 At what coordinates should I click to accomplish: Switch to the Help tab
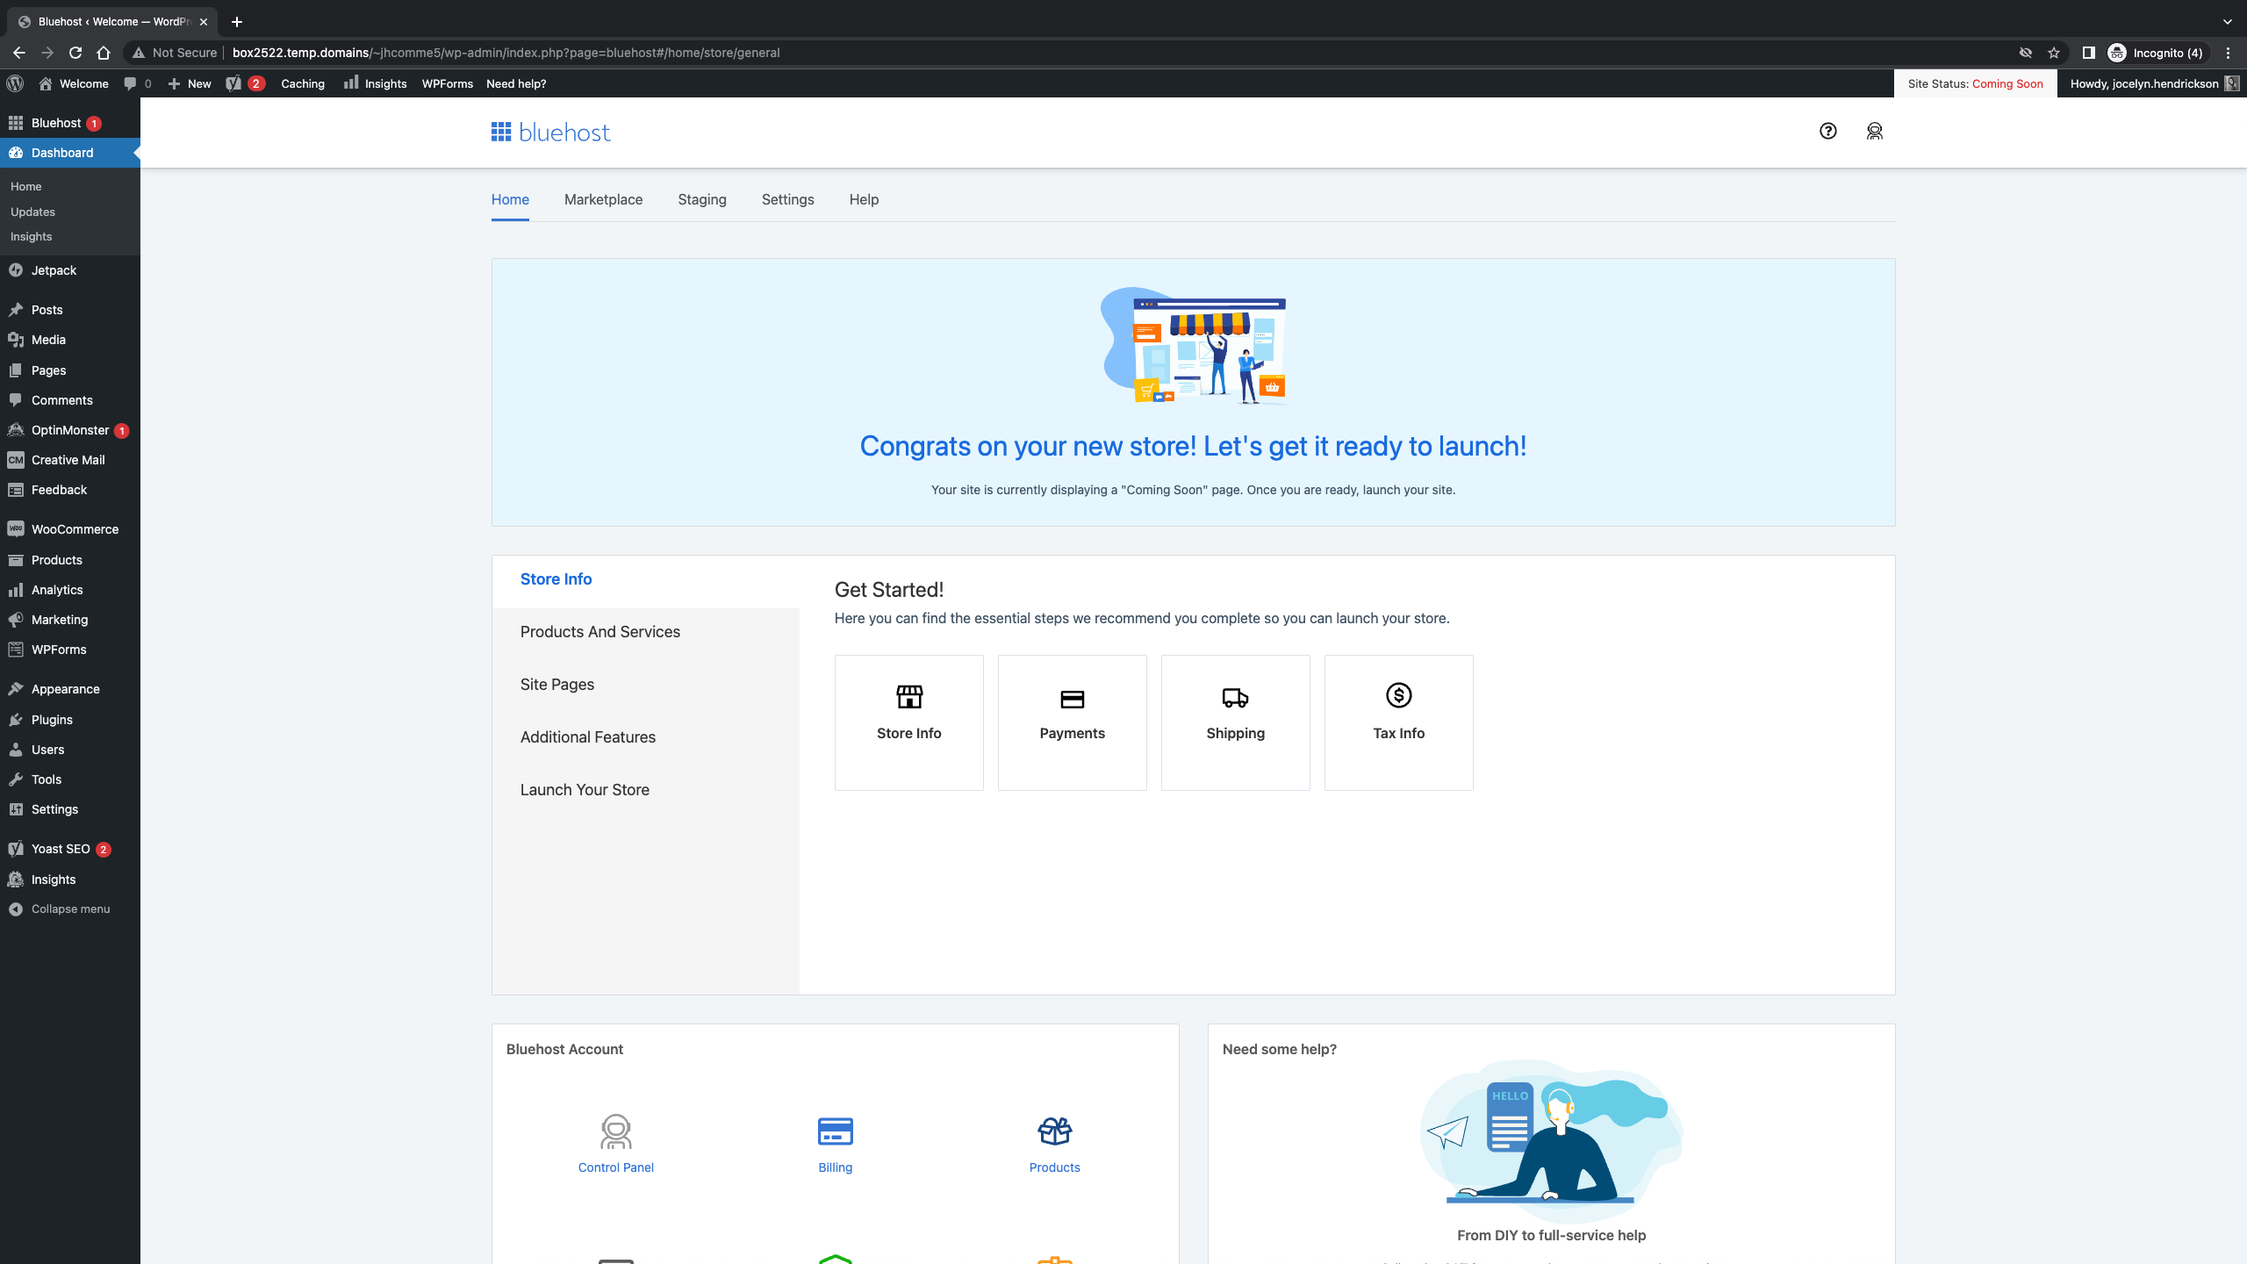[x=864, y=200]
